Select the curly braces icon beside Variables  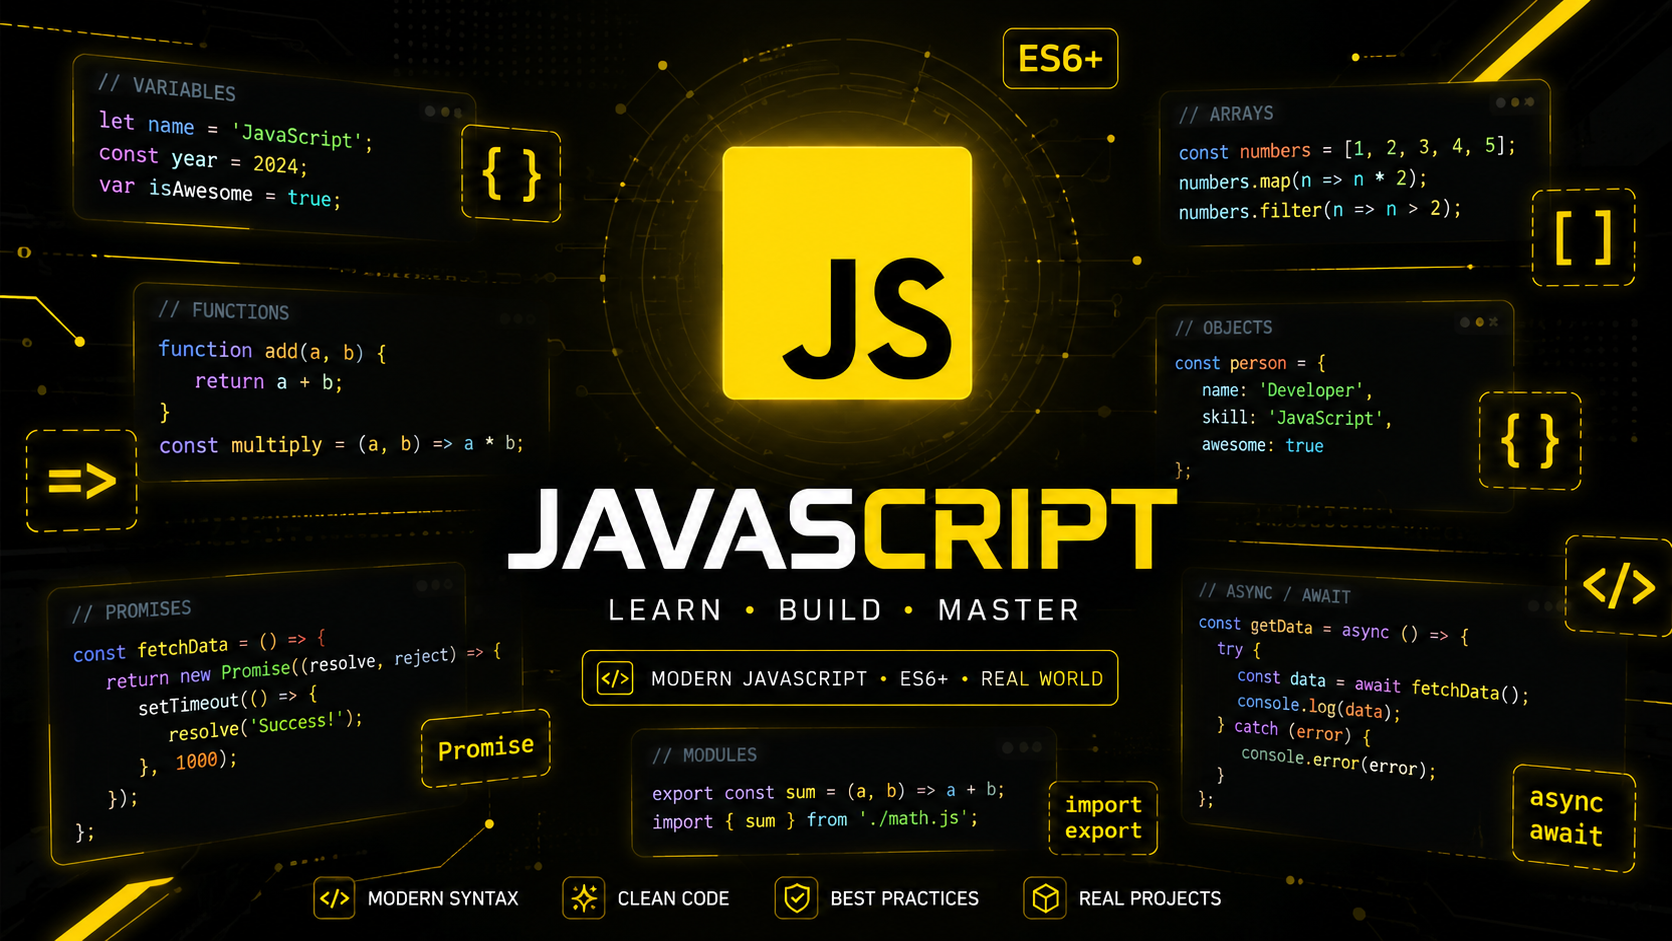[x=511, y=174]
